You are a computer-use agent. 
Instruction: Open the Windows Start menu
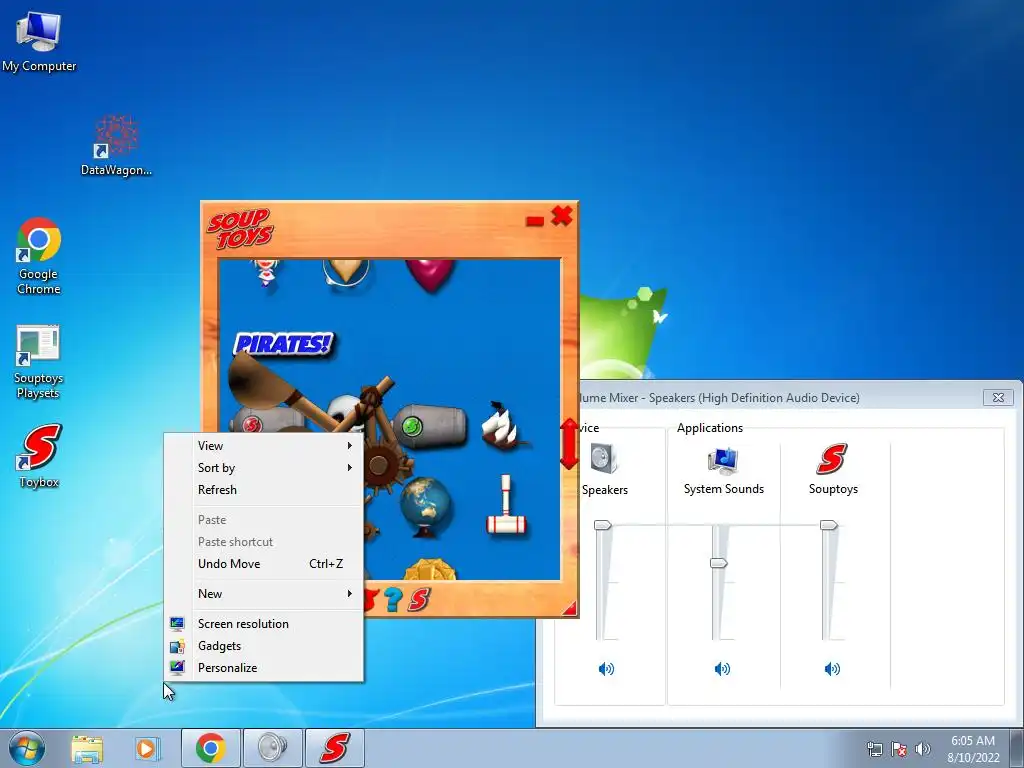coord(27,748)
